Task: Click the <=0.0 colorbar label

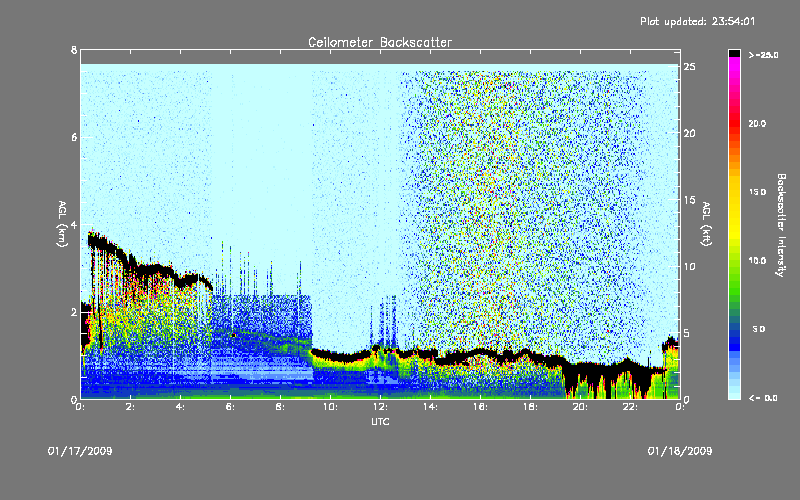Action: [763, 398]
